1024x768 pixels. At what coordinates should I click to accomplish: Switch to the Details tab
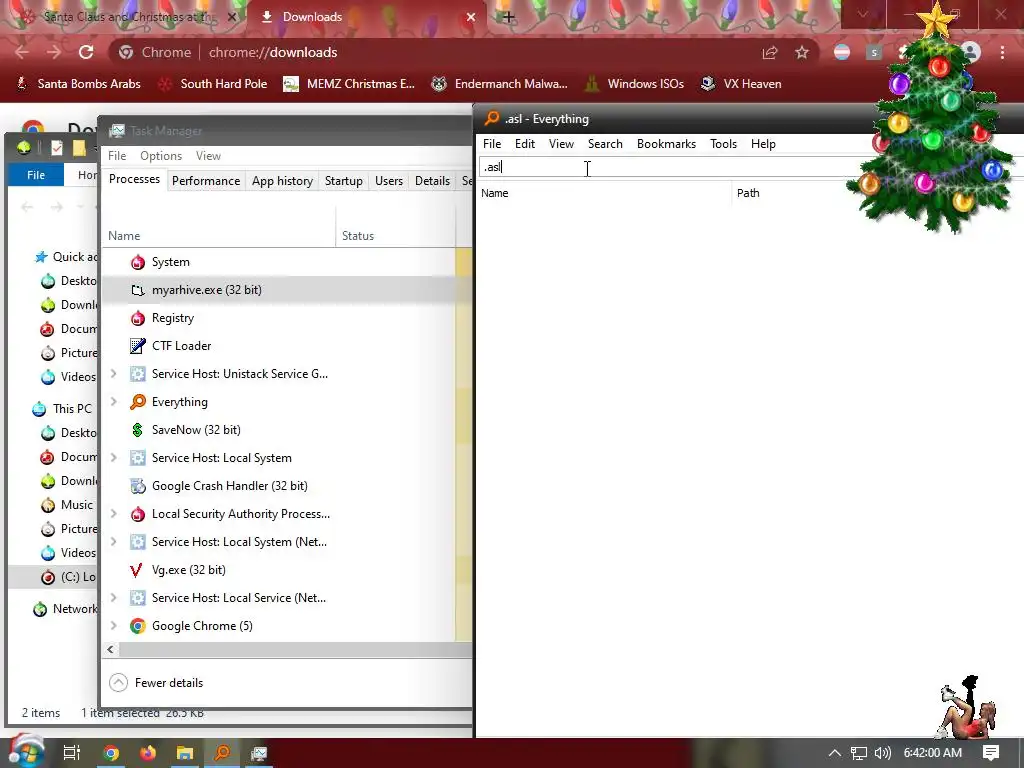(x=432, y=181)
